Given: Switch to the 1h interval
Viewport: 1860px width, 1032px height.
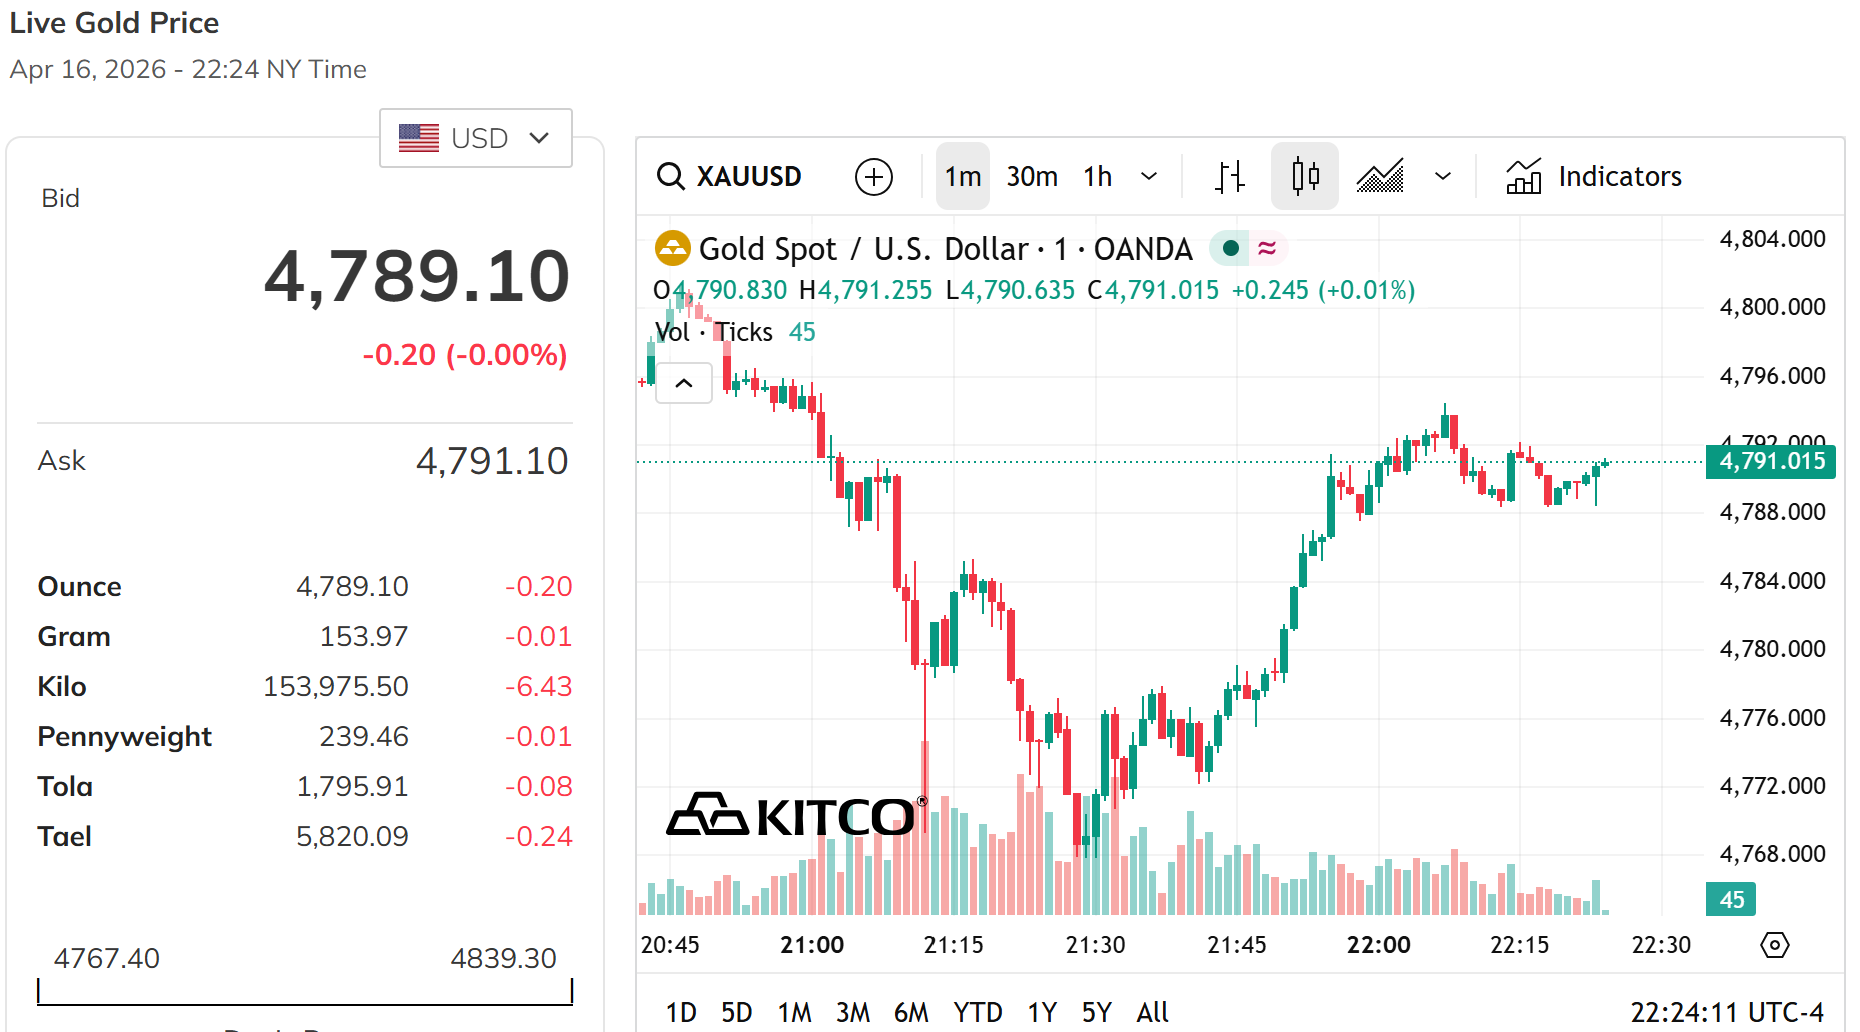Looking at the screenshot, I should (1097, 177).
